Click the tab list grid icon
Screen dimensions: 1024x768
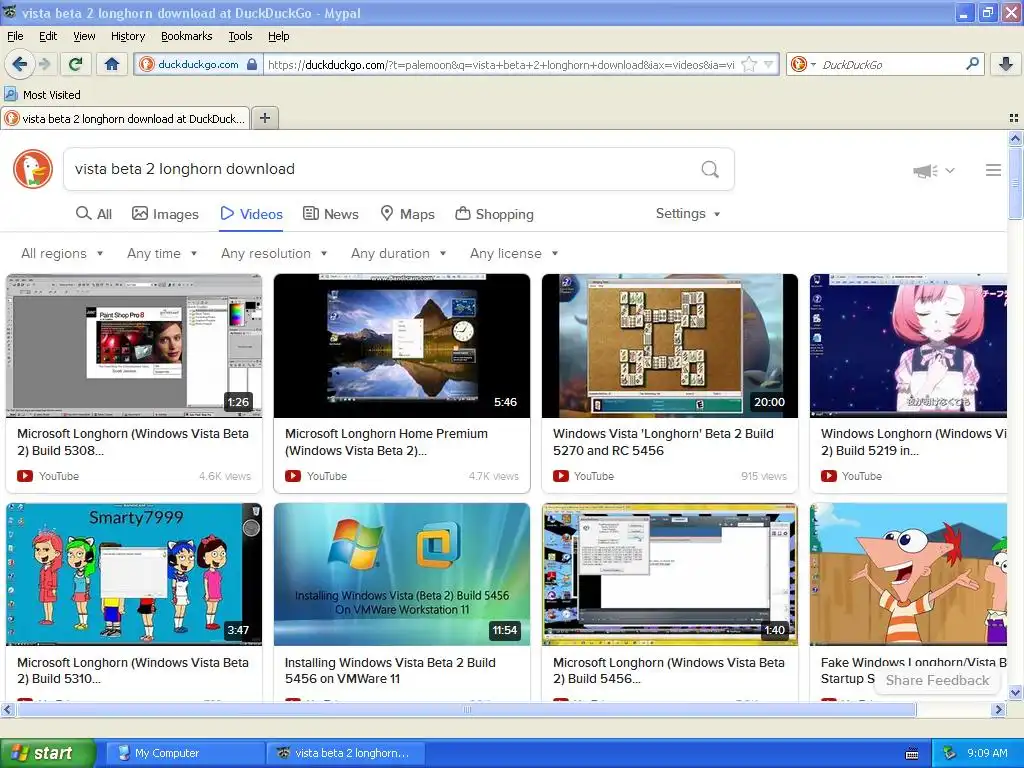pos(1014,118)
